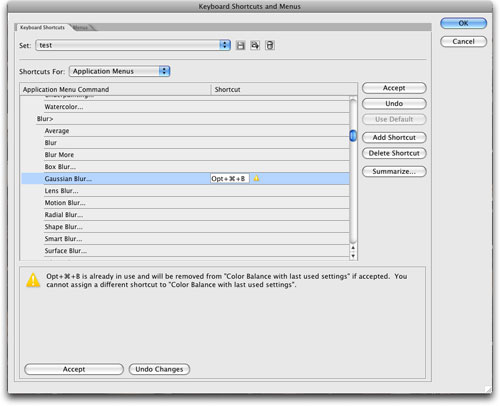
Task: Select the Average command row
Action: pos(185,131)
